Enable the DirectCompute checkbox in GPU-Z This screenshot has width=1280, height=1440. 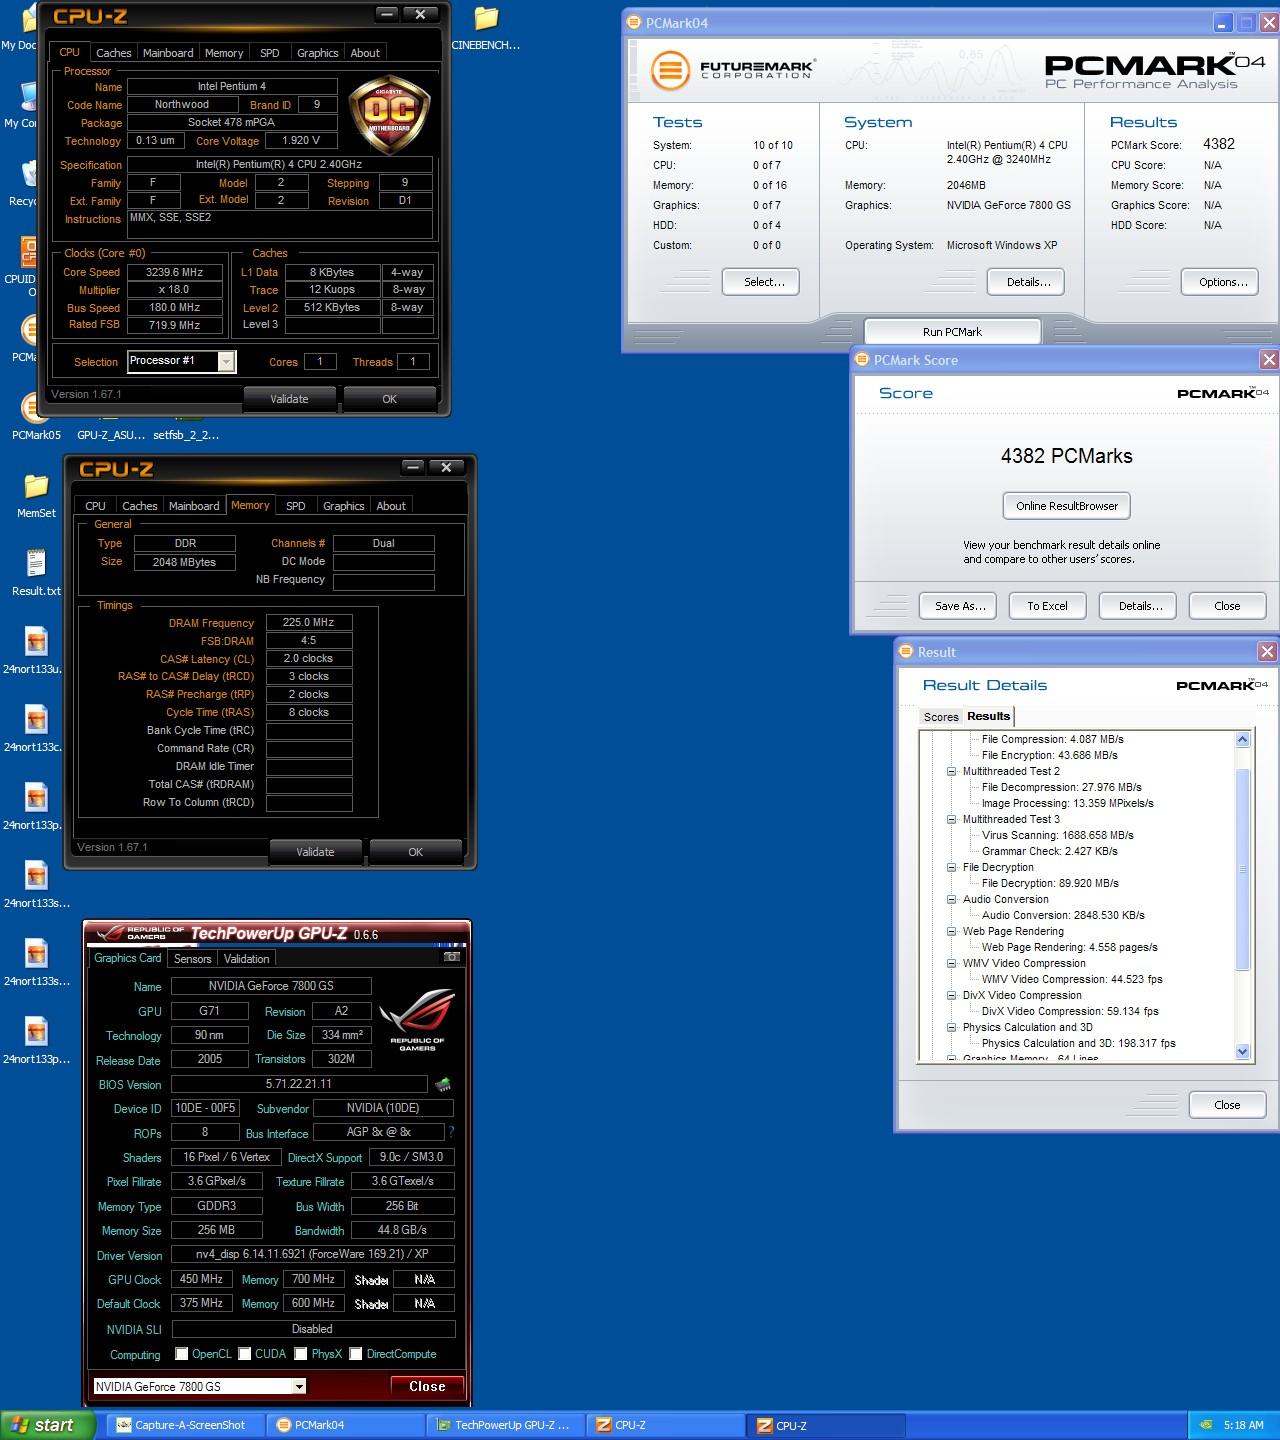click(355, 1354)
